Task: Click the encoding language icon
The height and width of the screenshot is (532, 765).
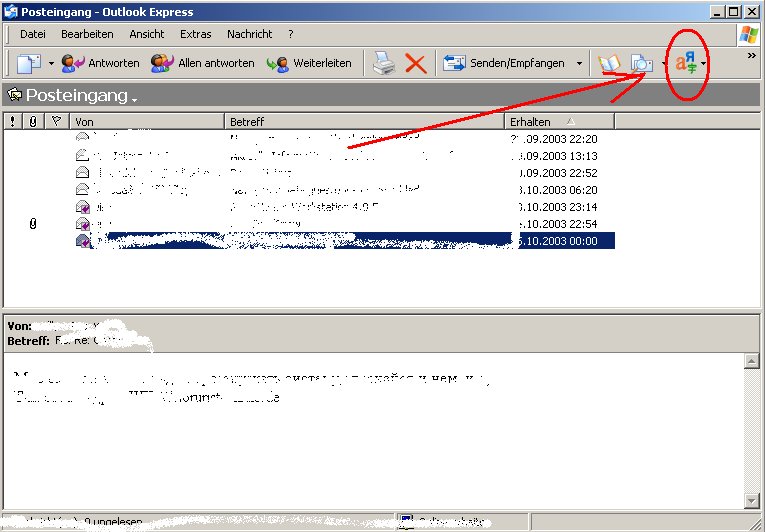Action: (686, 63)
